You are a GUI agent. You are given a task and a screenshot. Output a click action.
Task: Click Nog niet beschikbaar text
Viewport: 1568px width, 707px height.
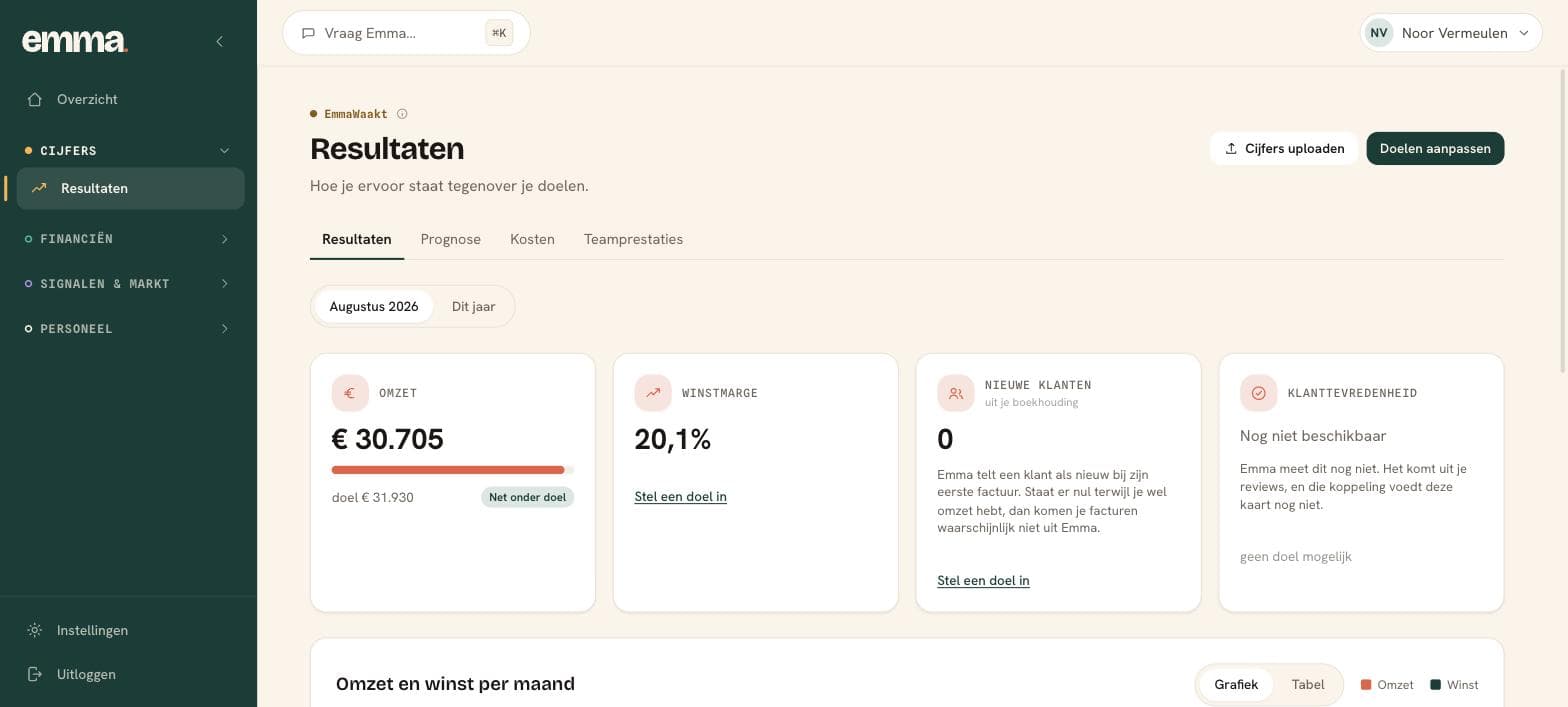[1313, 436]
